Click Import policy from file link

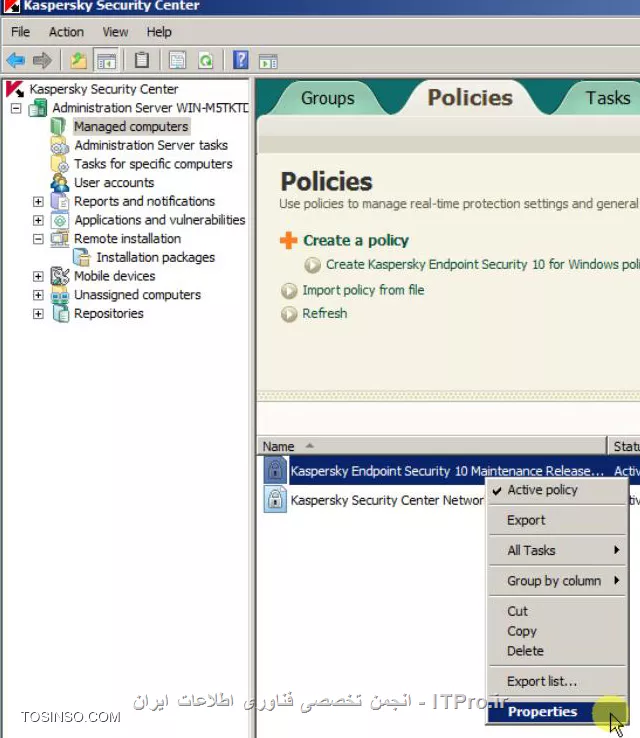(363, 290)
